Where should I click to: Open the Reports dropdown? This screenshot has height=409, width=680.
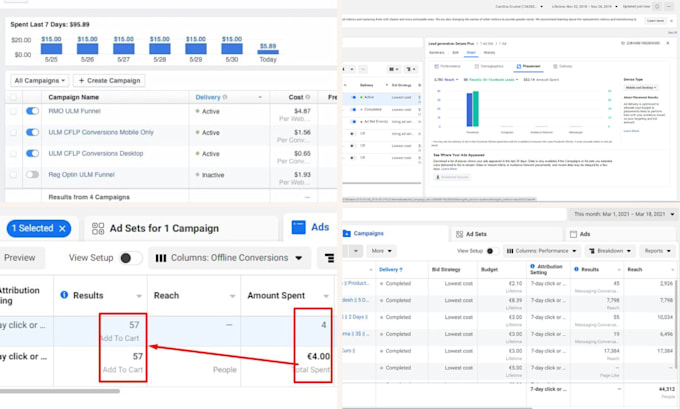(657, 251)
